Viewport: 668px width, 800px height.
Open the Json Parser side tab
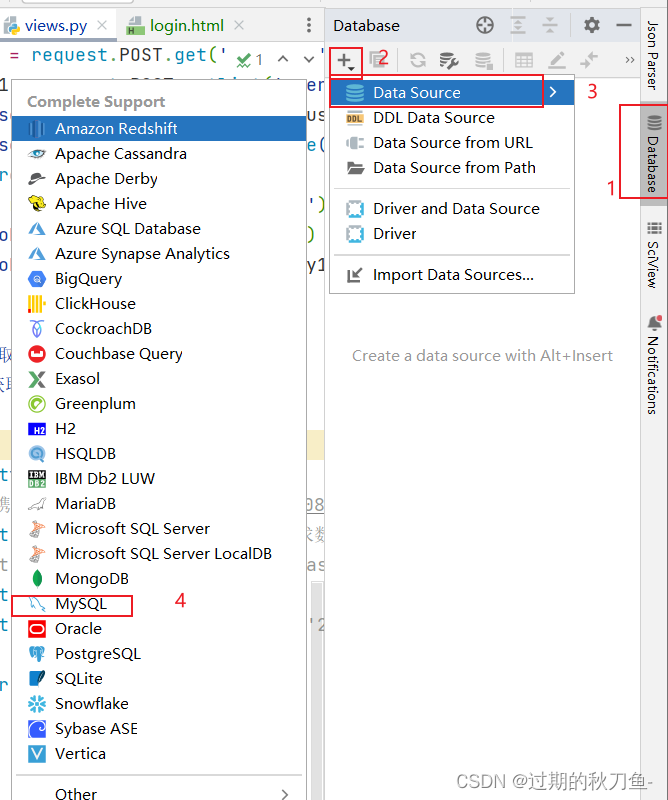coord(653,55)
